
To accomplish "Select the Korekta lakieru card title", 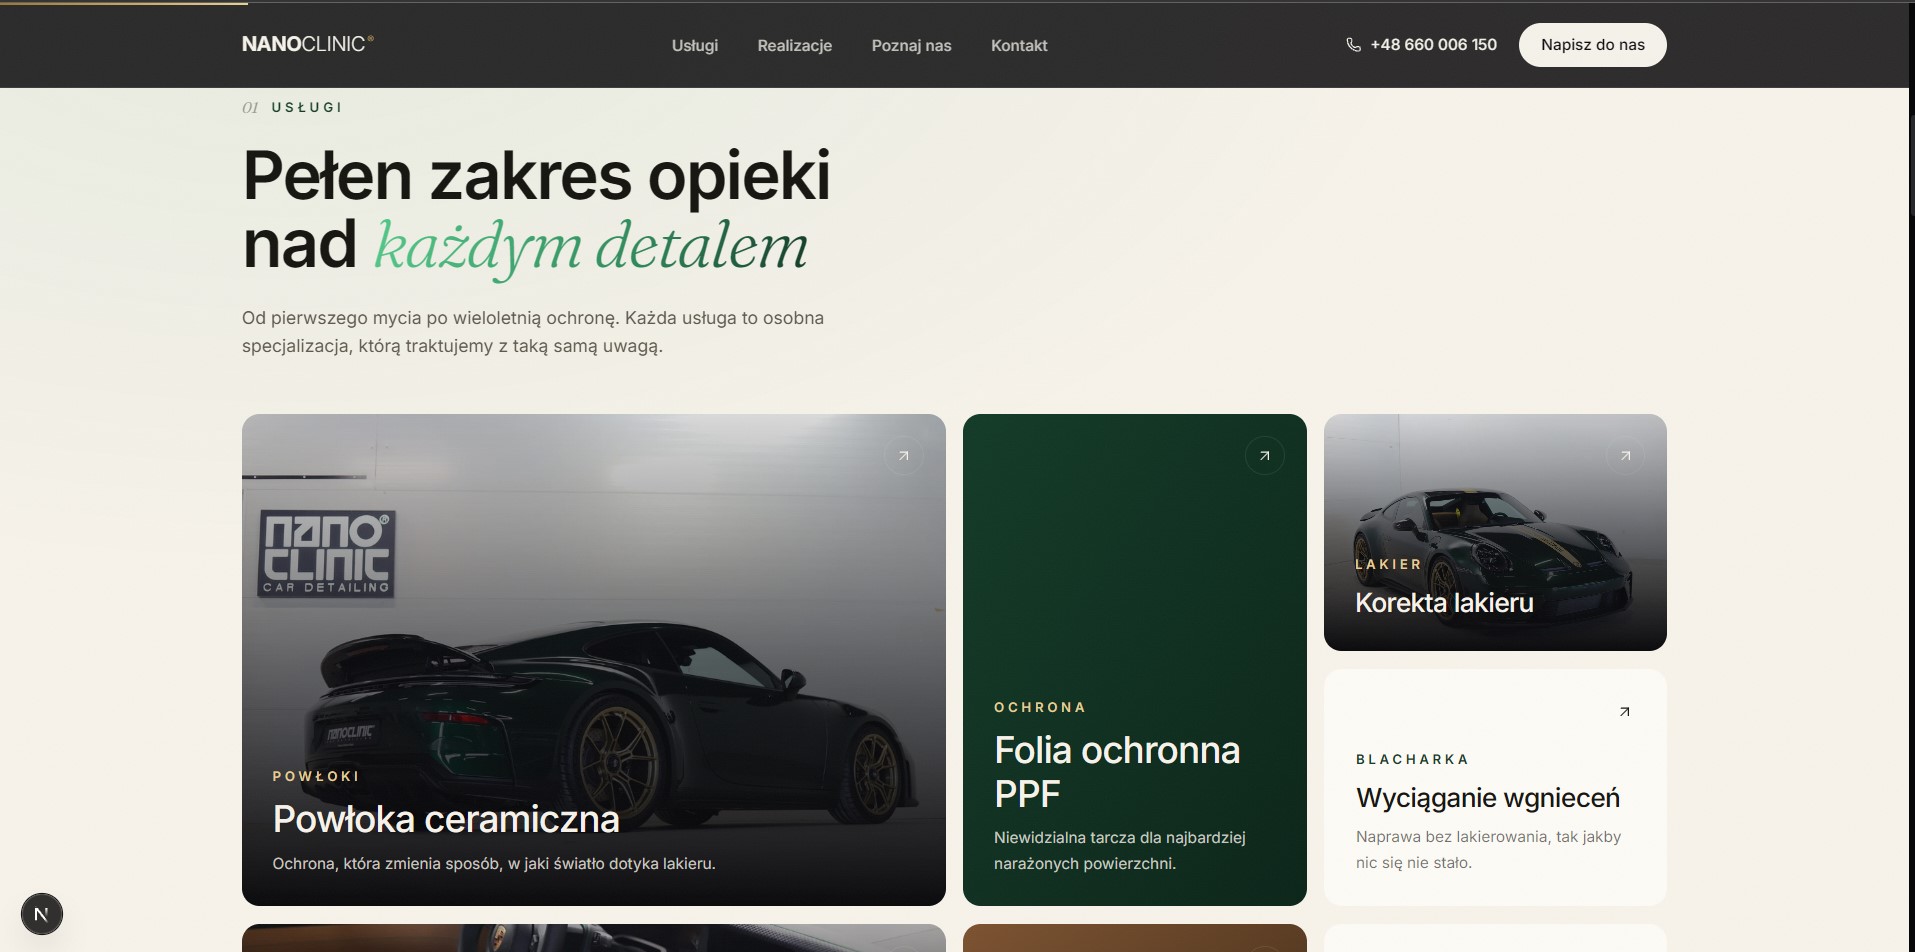I will coord(1444,603).
